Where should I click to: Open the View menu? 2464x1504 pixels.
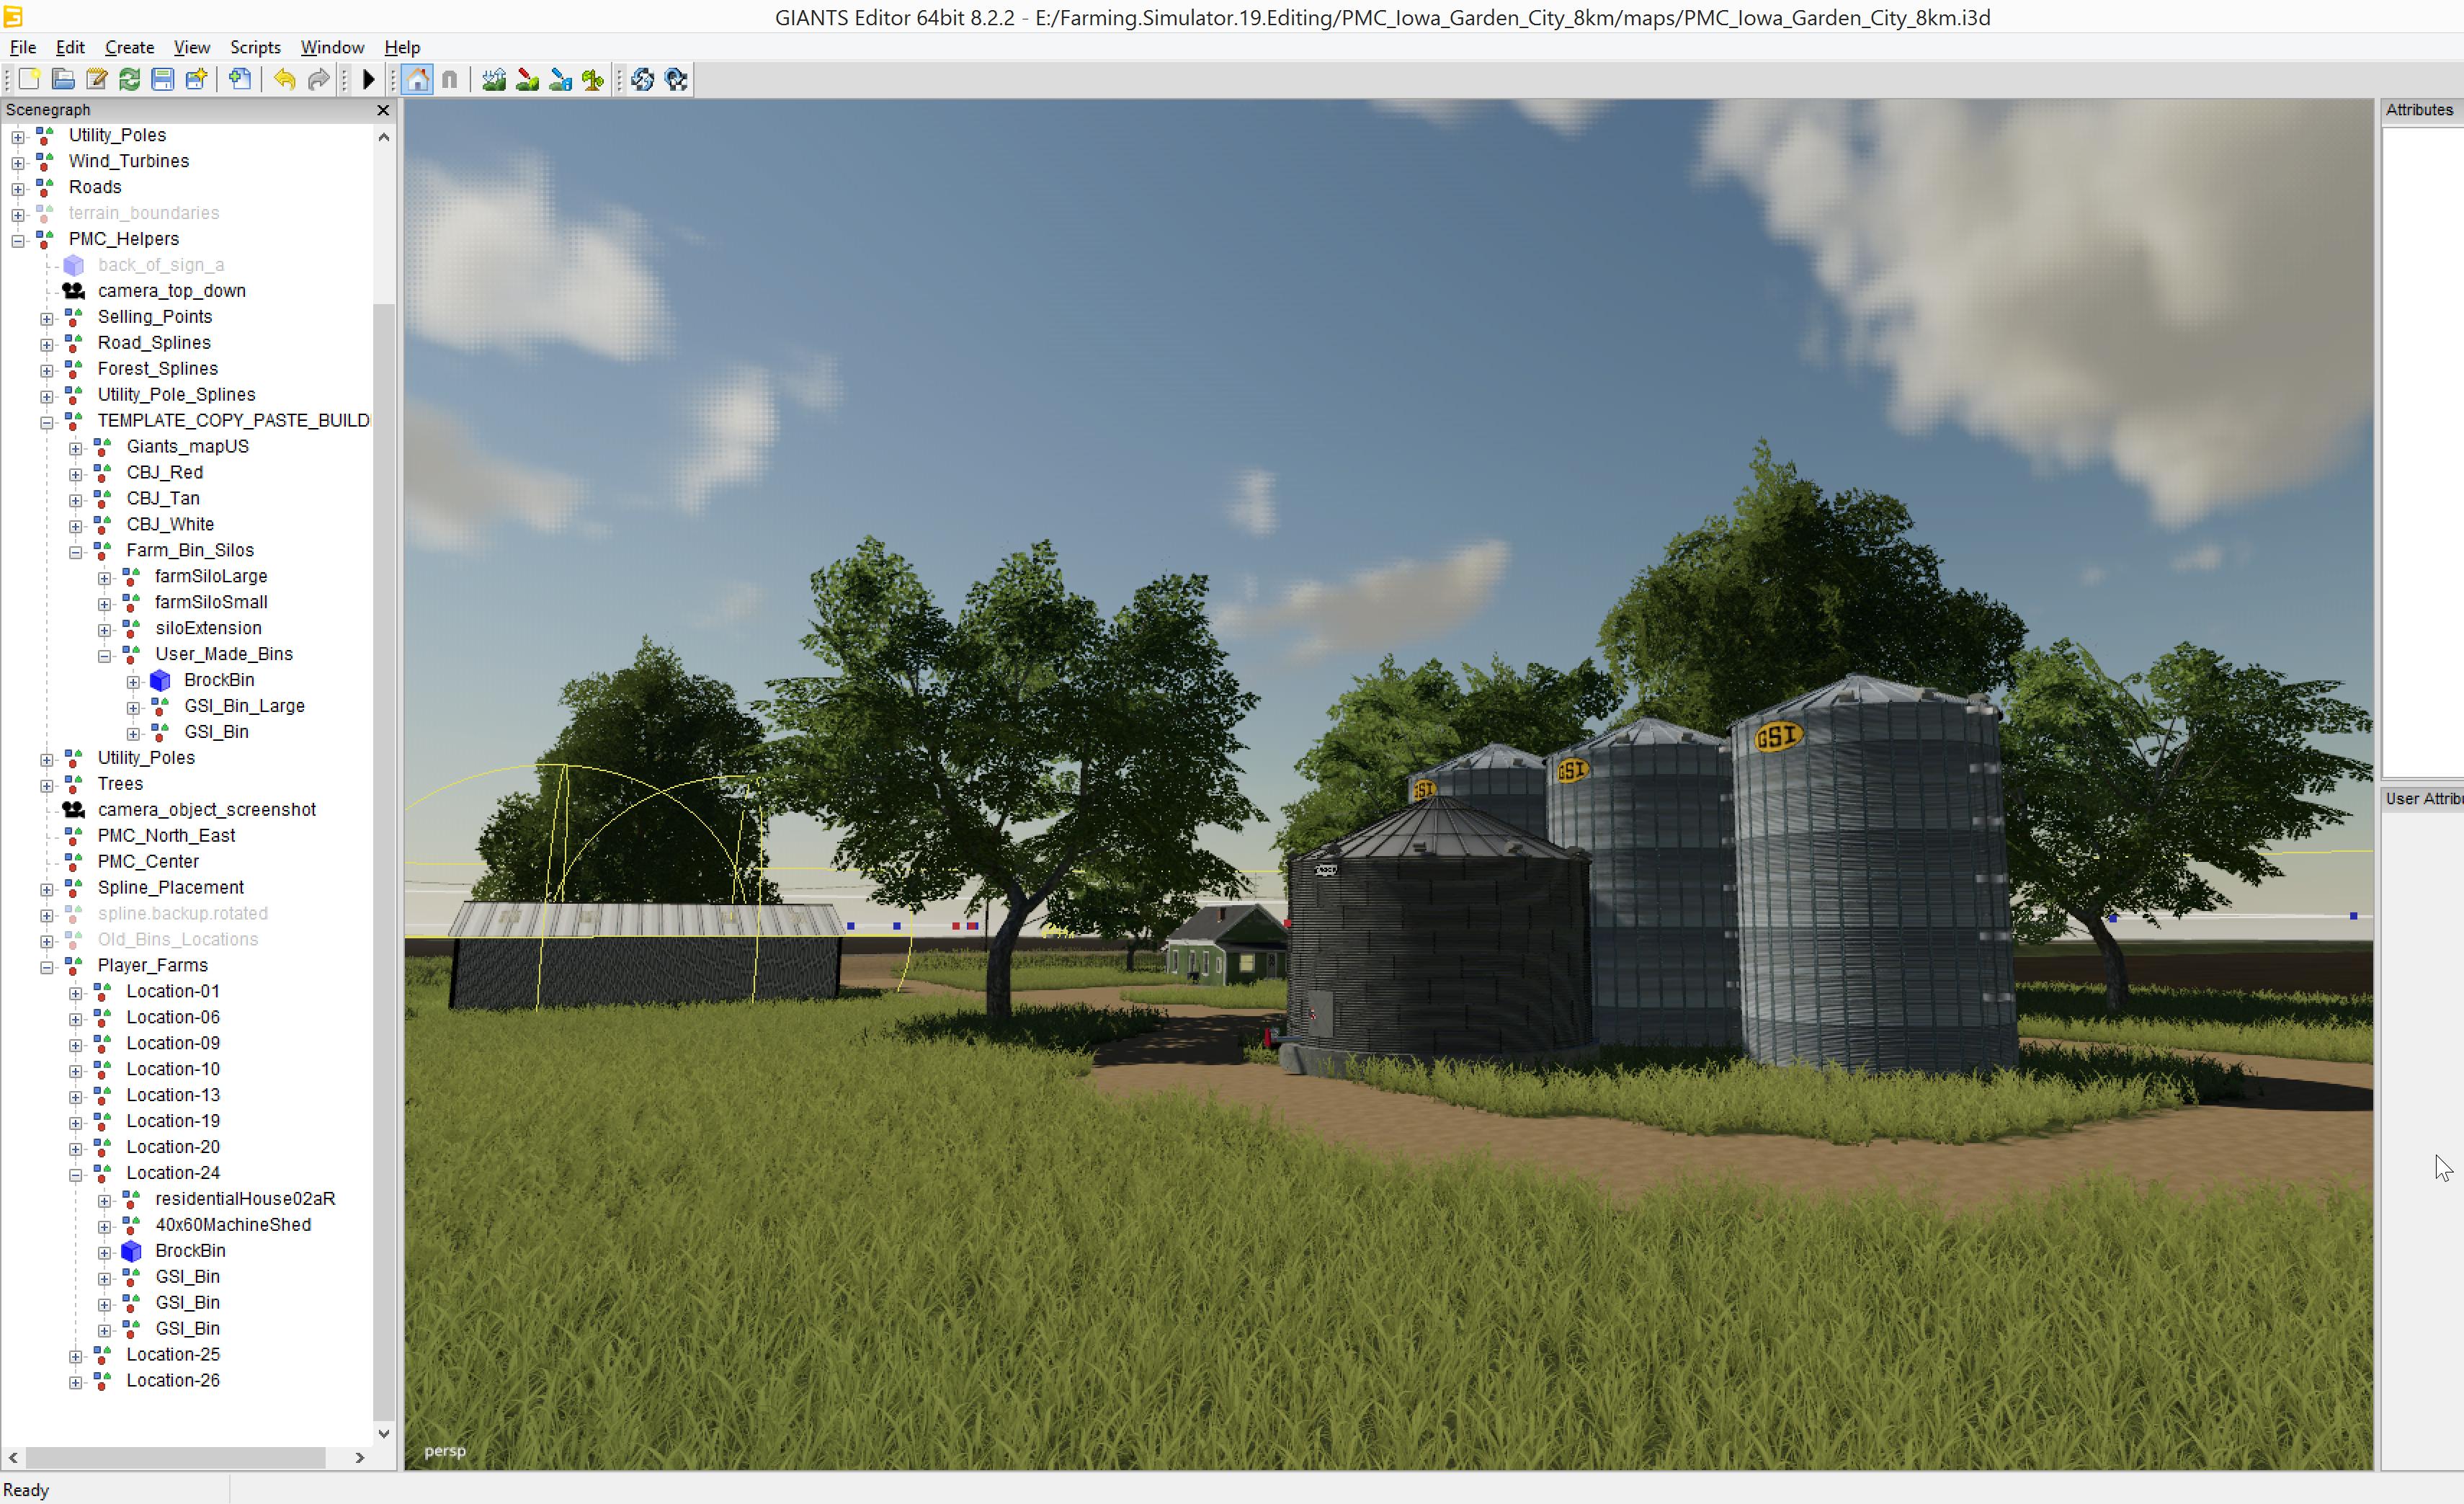click(192, 47)
